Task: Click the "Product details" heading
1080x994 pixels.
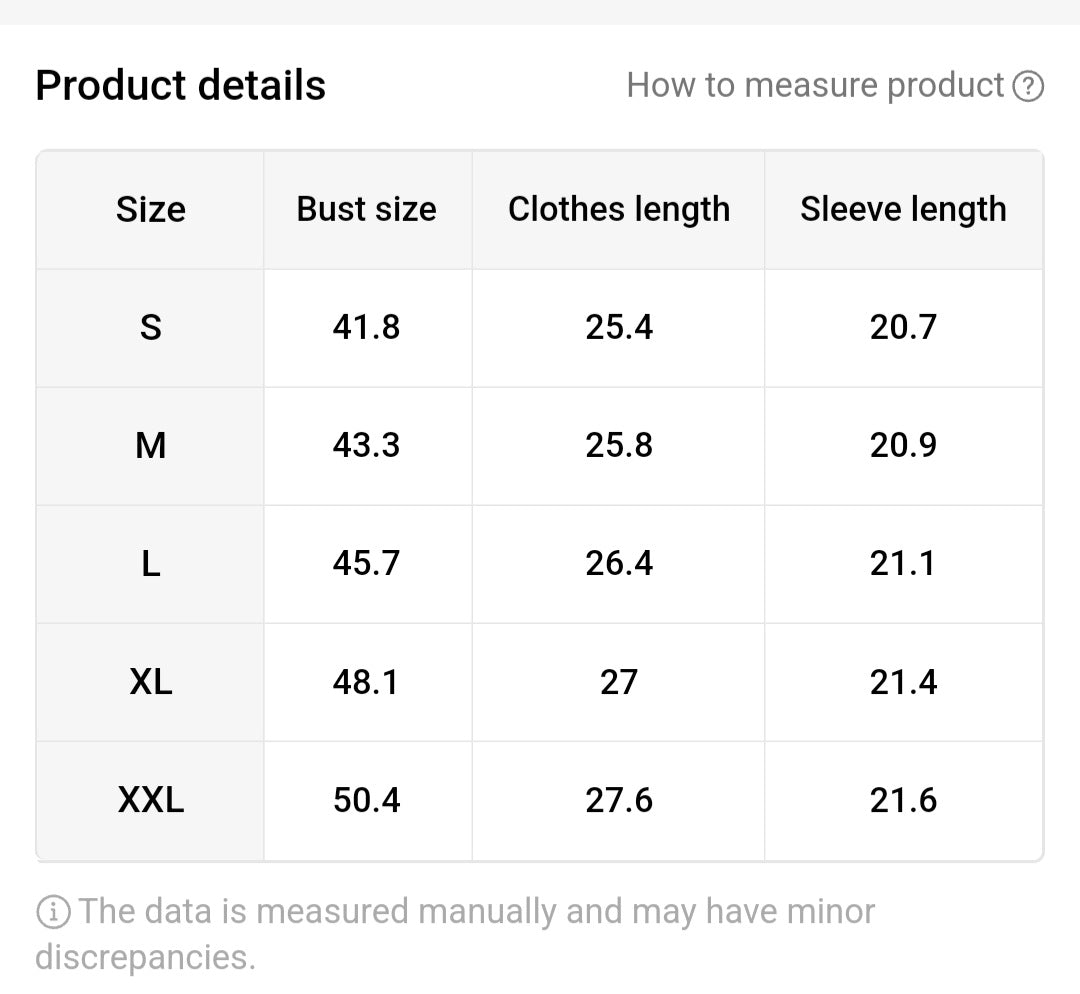Action: tap(181, 86)
